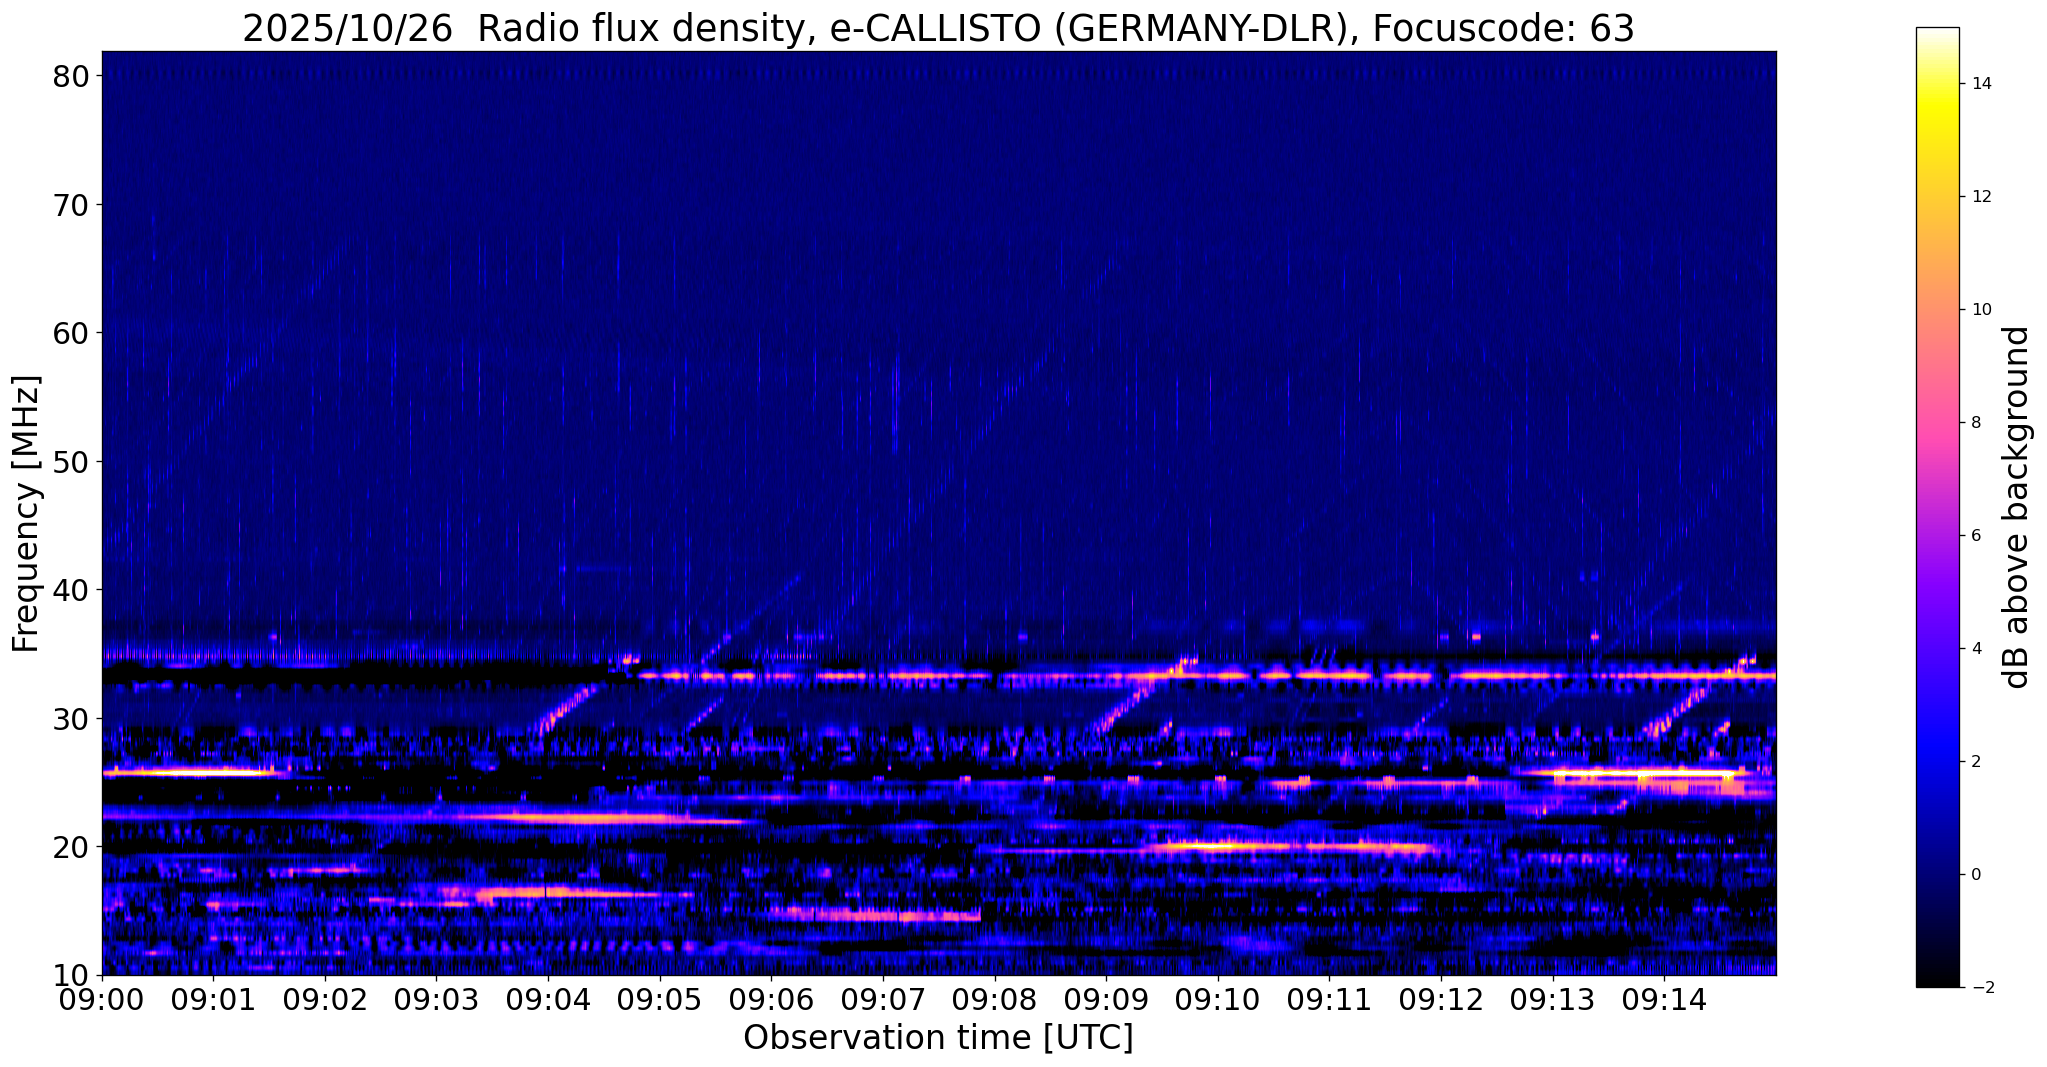Click the 09:14 time tick label
Image resolution: width=2047 pixels, height=1067 pixels.
click(x=1663, y=999)
